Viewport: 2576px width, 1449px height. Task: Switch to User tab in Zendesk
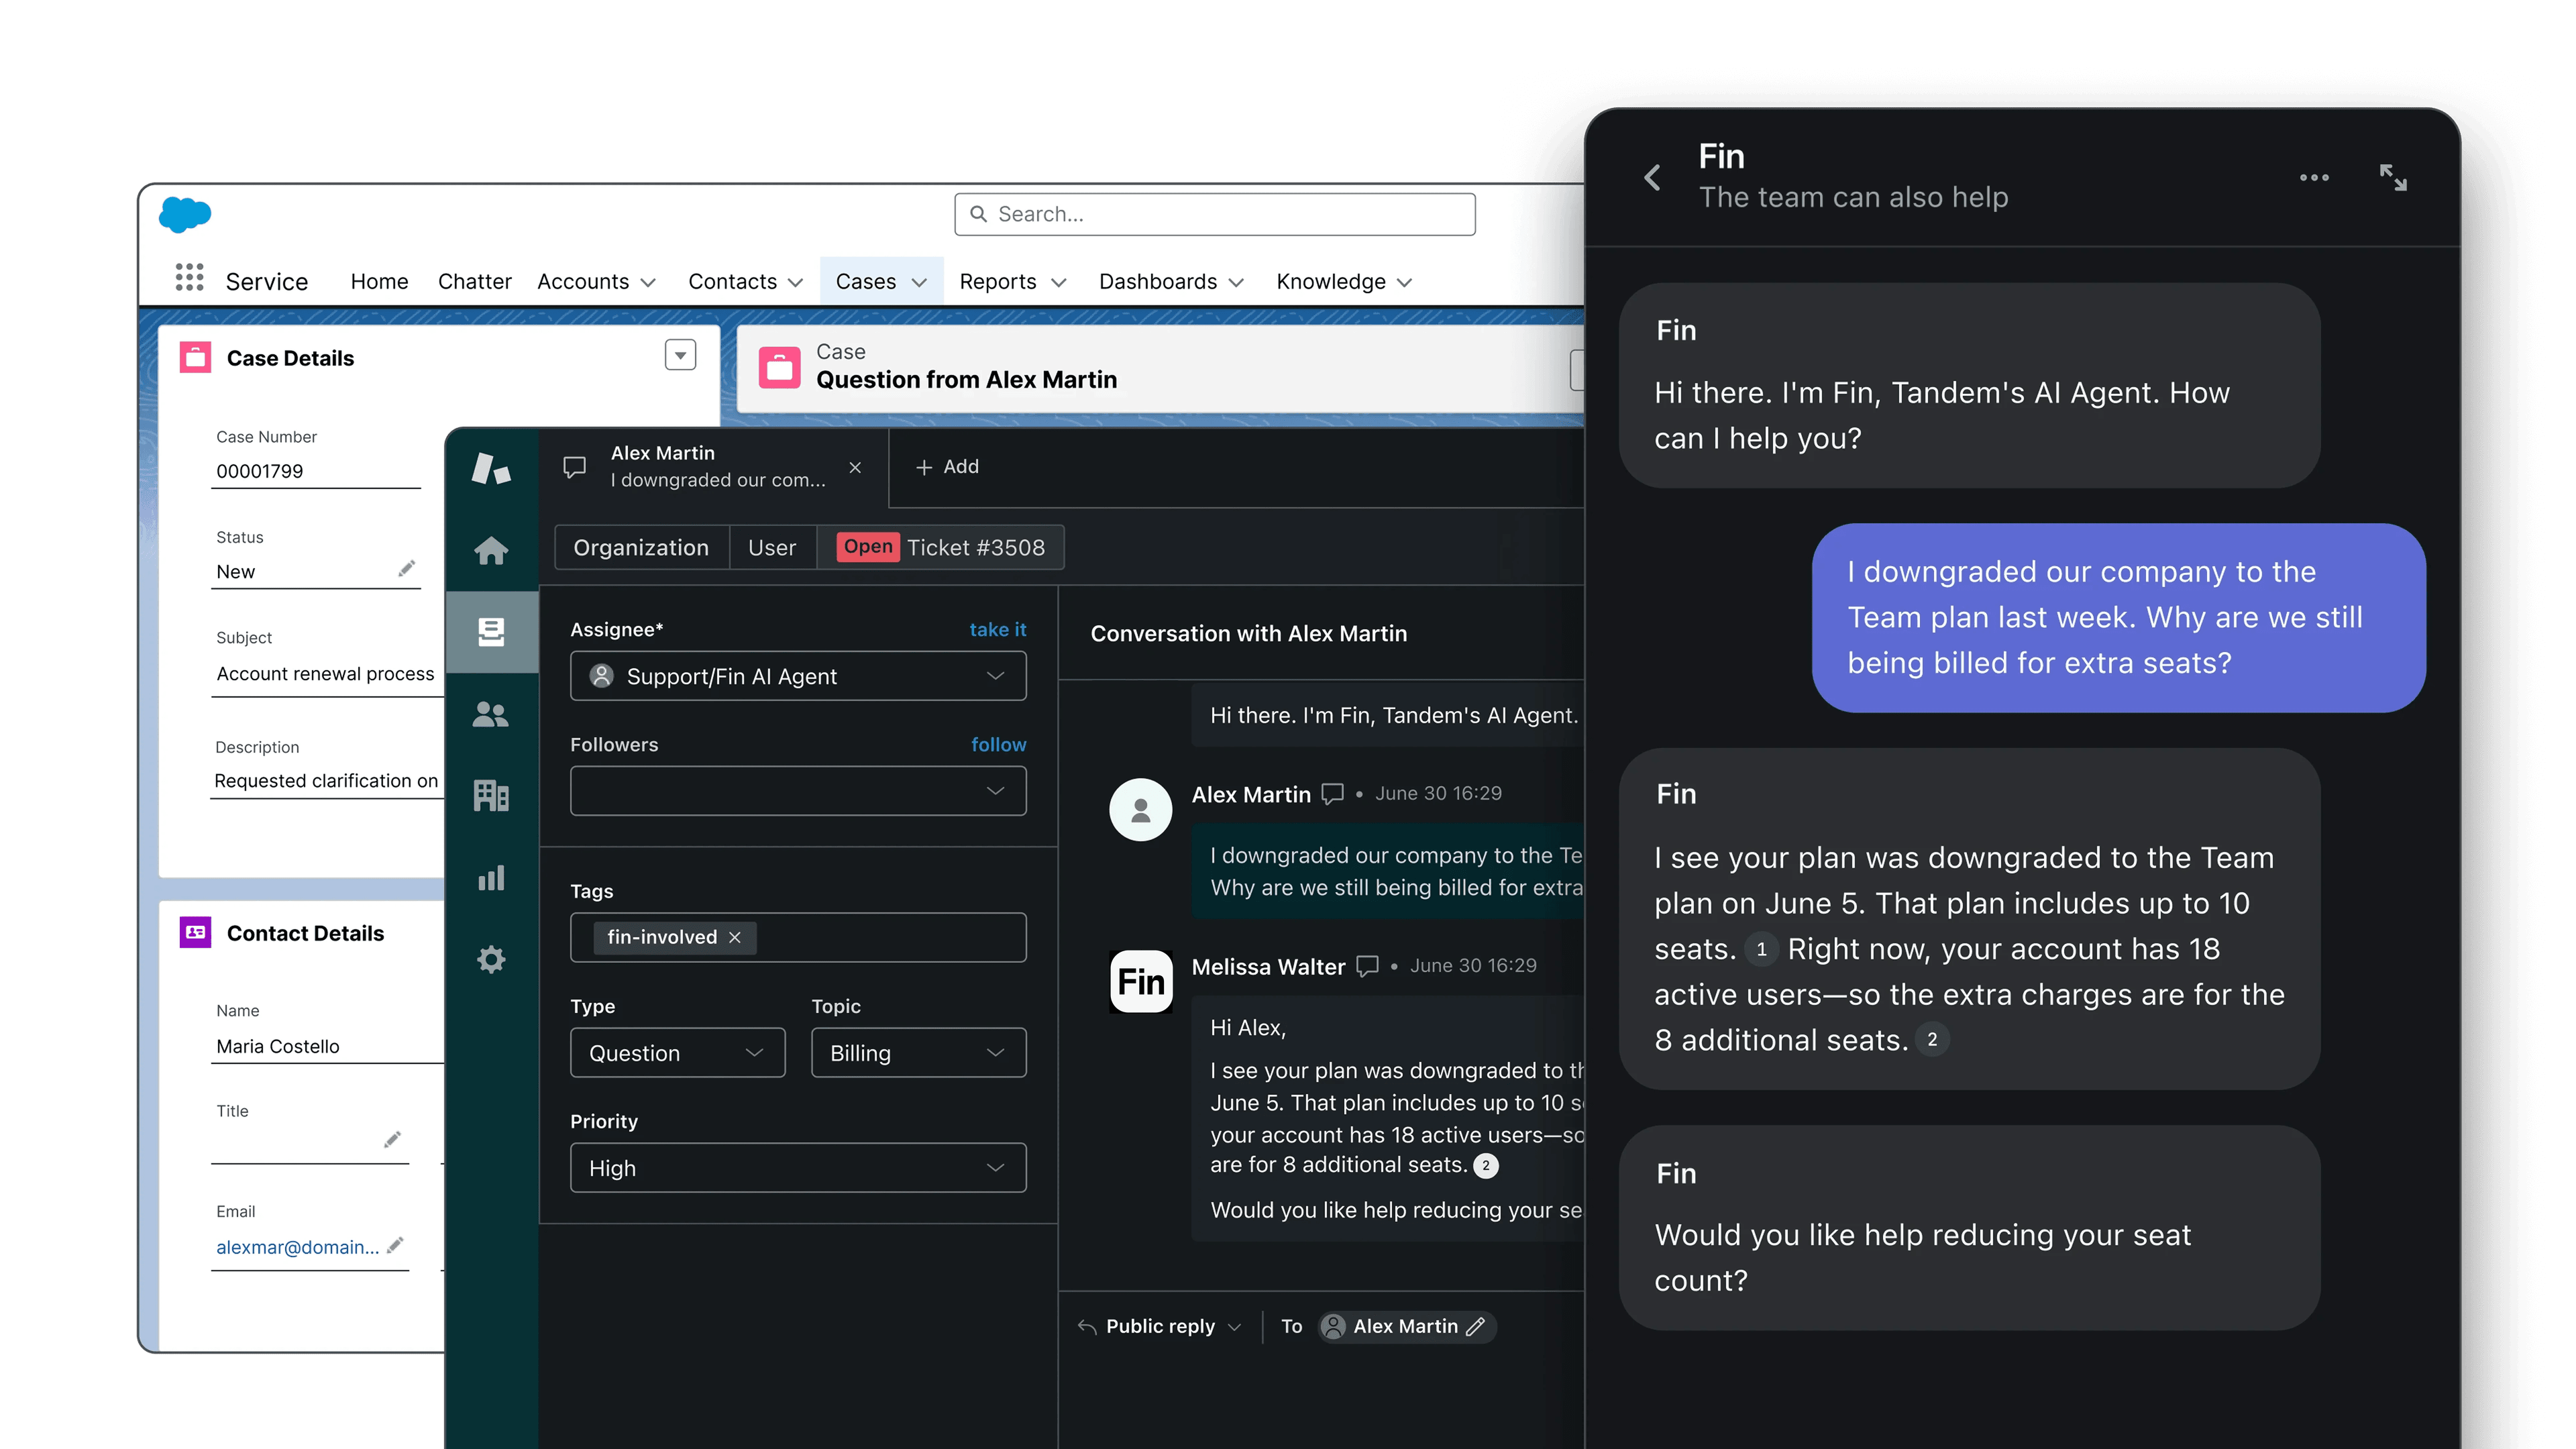(x=772, y=547)
